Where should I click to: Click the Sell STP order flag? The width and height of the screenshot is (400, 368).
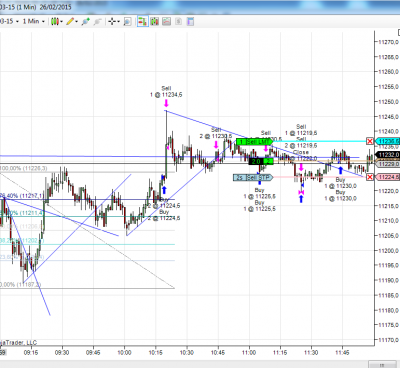click(253, 178)
